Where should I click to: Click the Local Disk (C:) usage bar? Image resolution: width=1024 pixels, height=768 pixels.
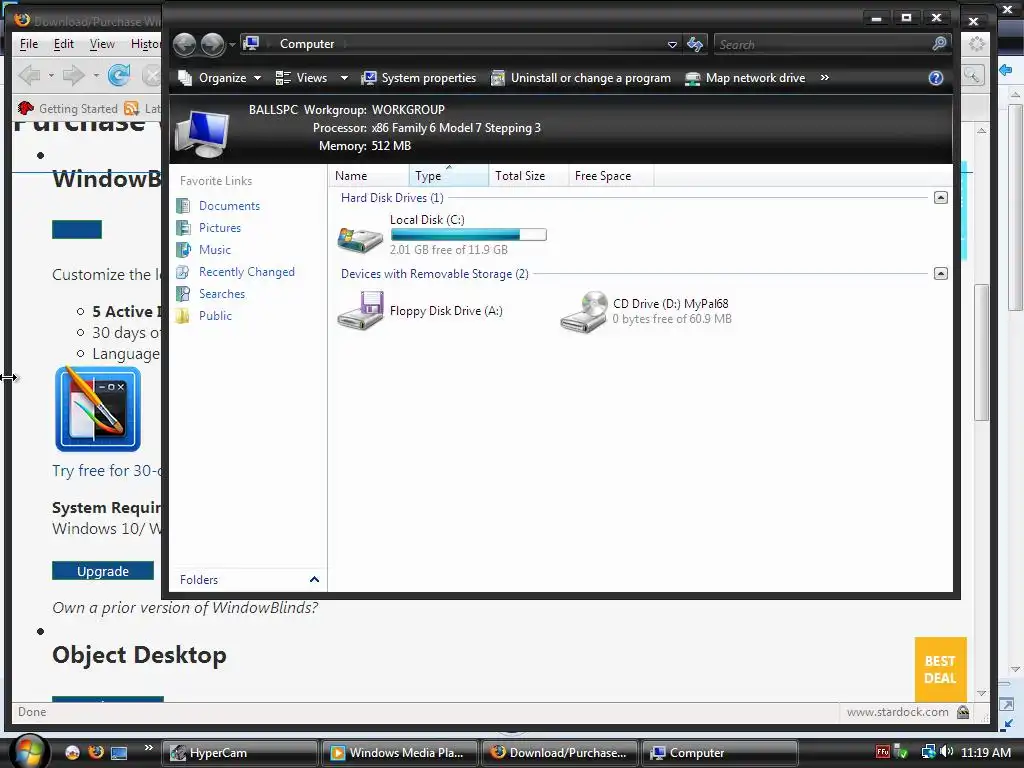point(468,234)
